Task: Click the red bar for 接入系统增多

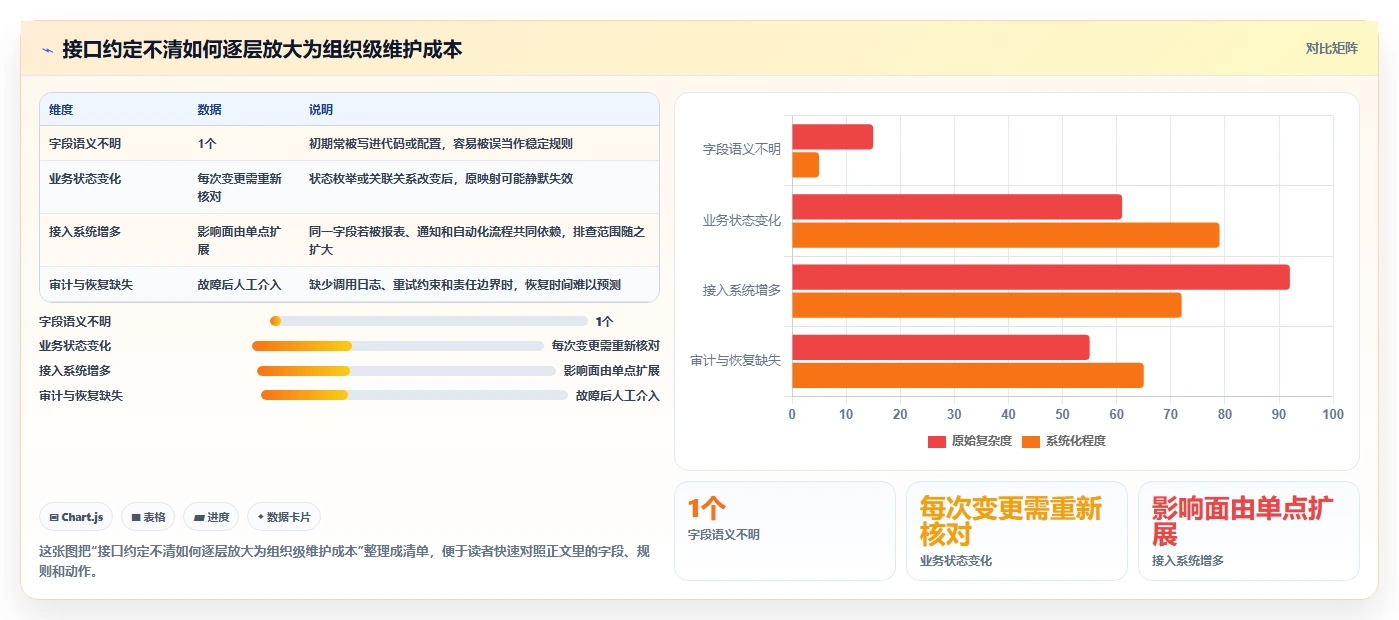Action: (1041, 277)
